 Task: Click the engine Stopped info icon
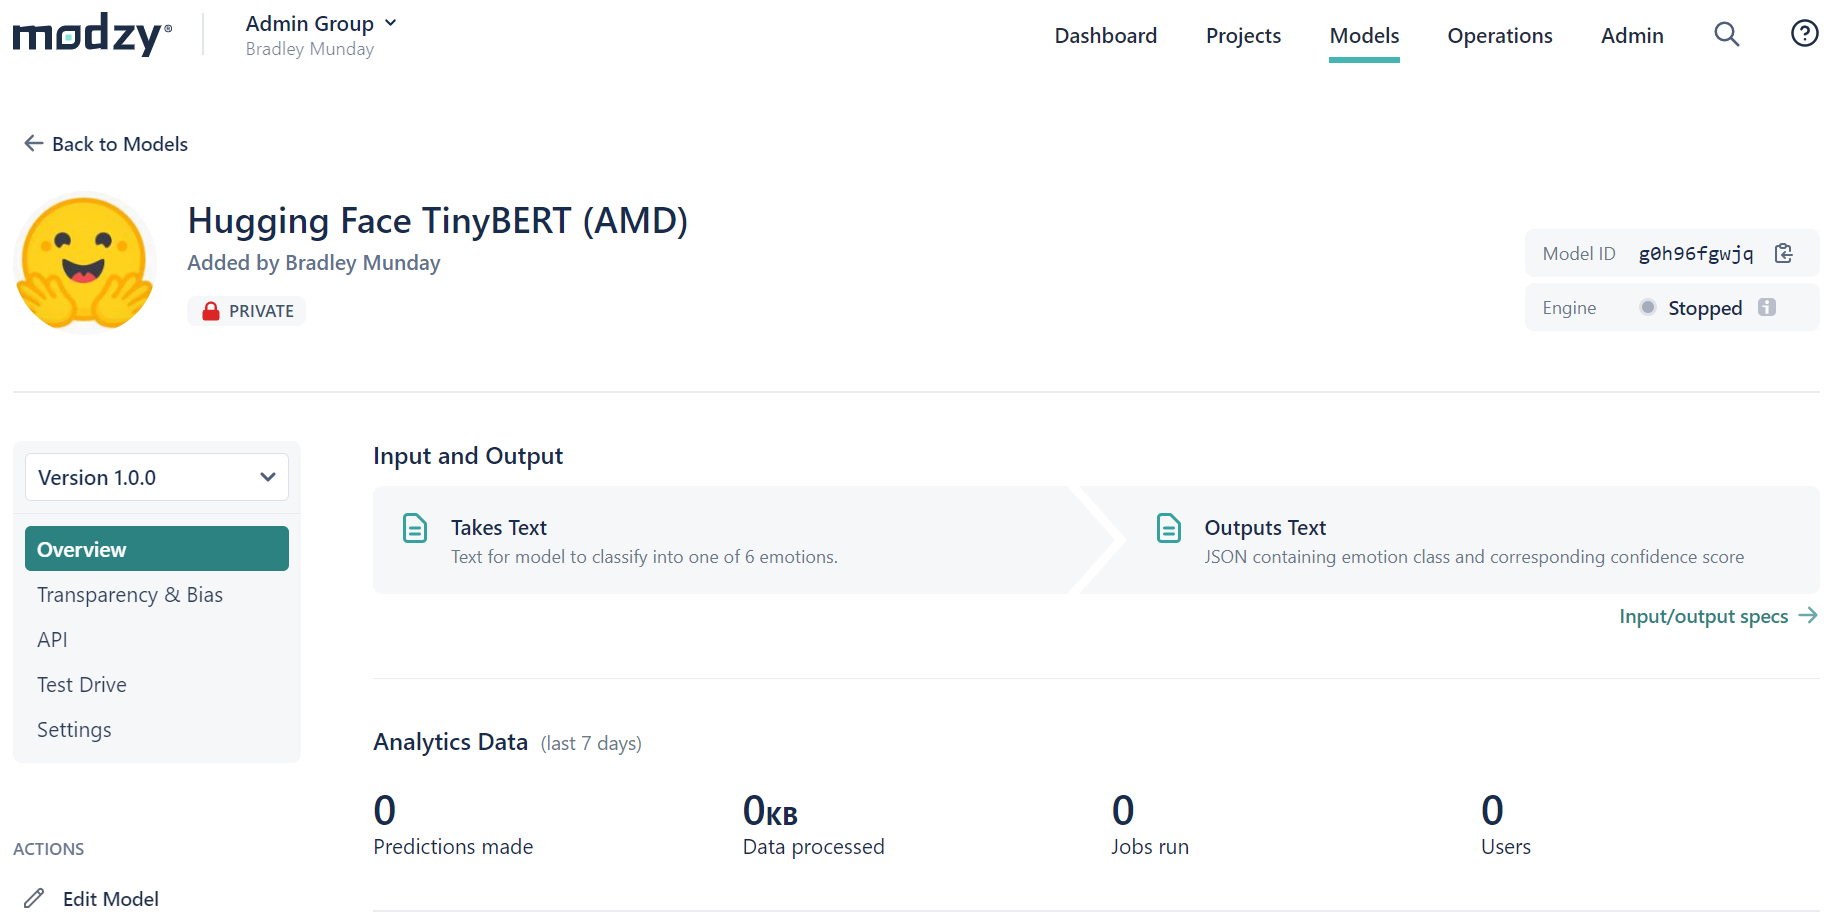point(1767,307)
